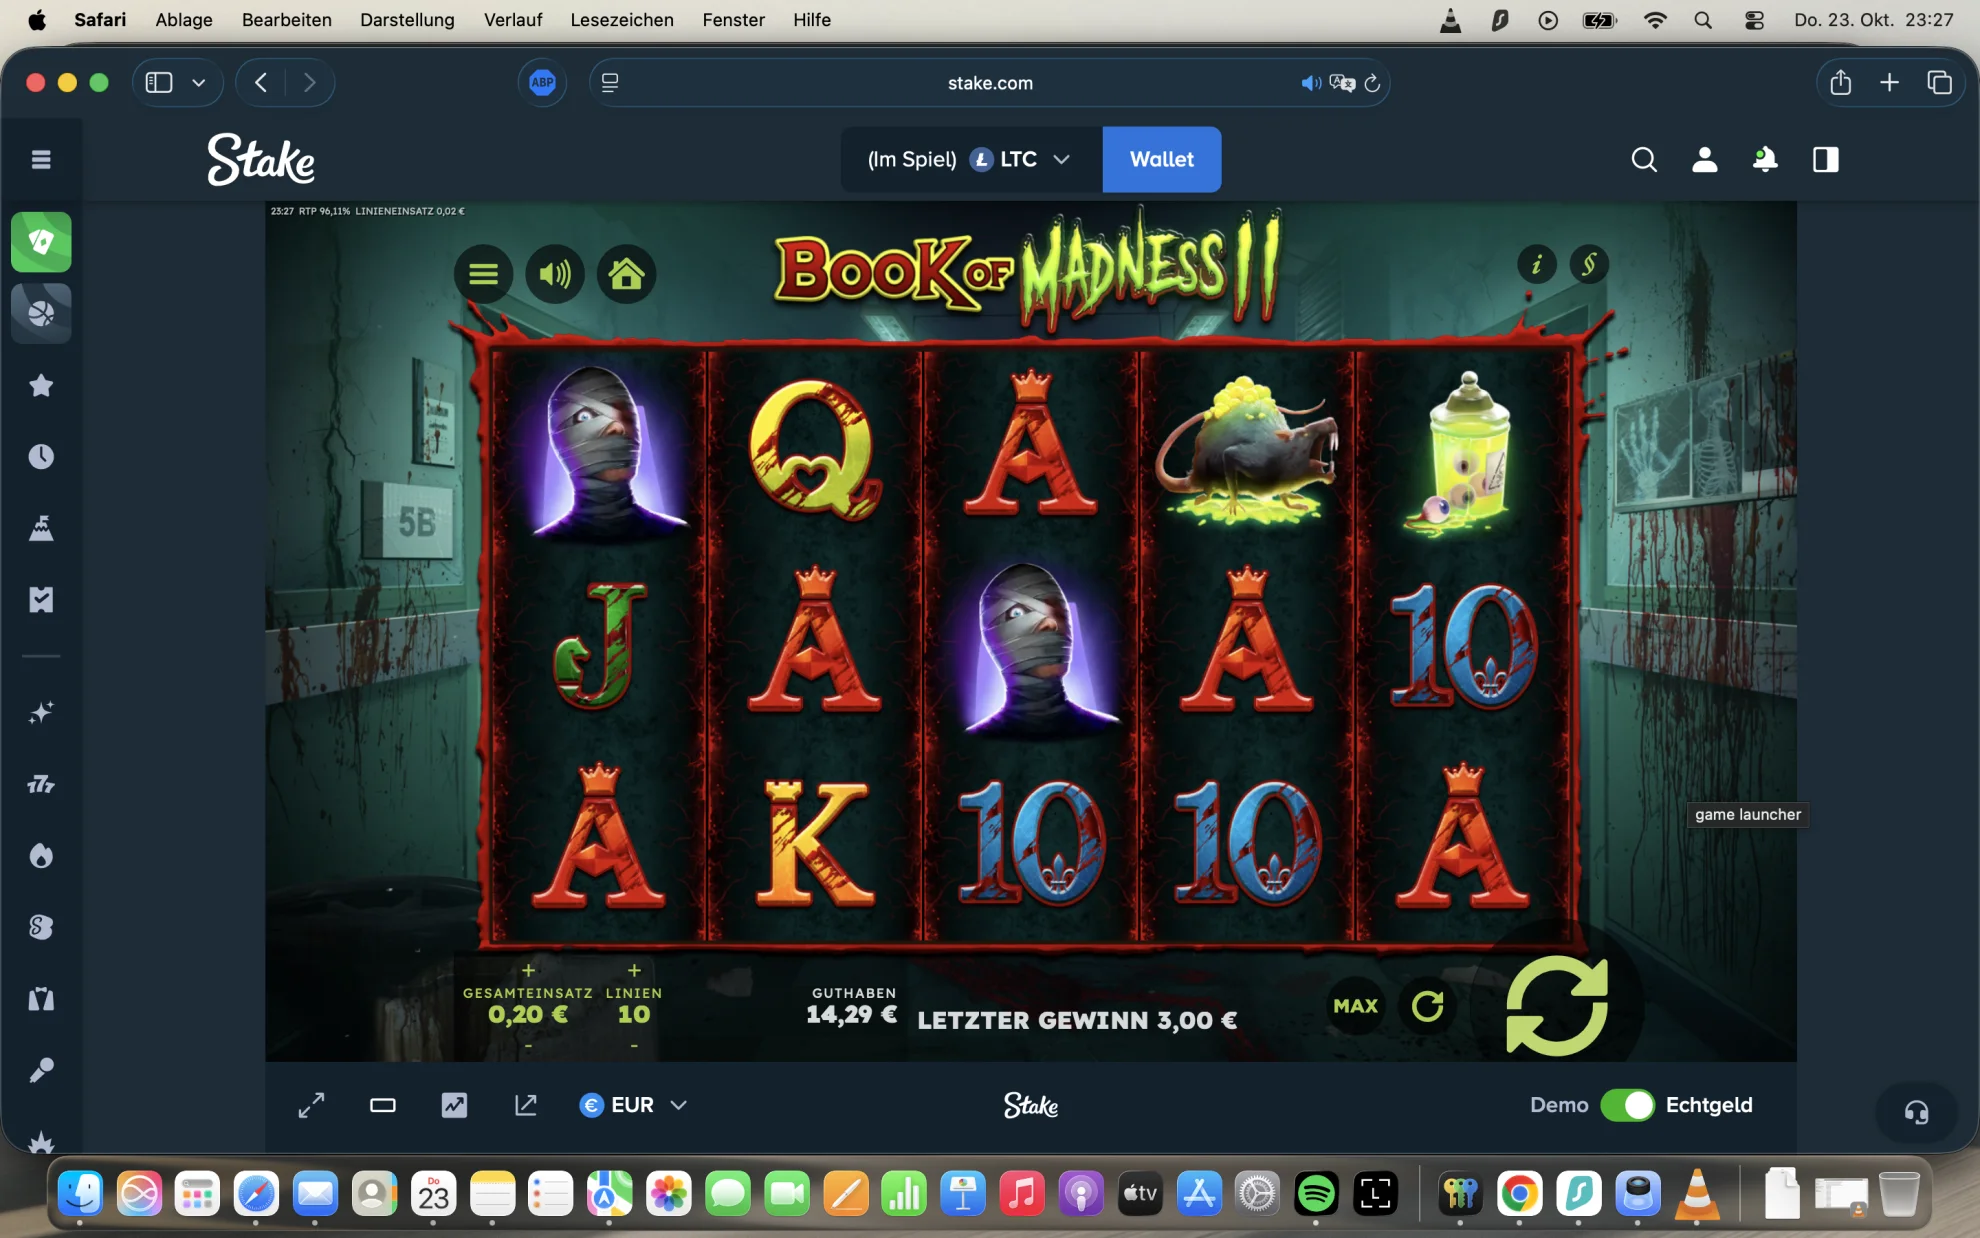Open the game hamburger menu
This screenshot has width=1980, height=1238.
coord(483,273)
